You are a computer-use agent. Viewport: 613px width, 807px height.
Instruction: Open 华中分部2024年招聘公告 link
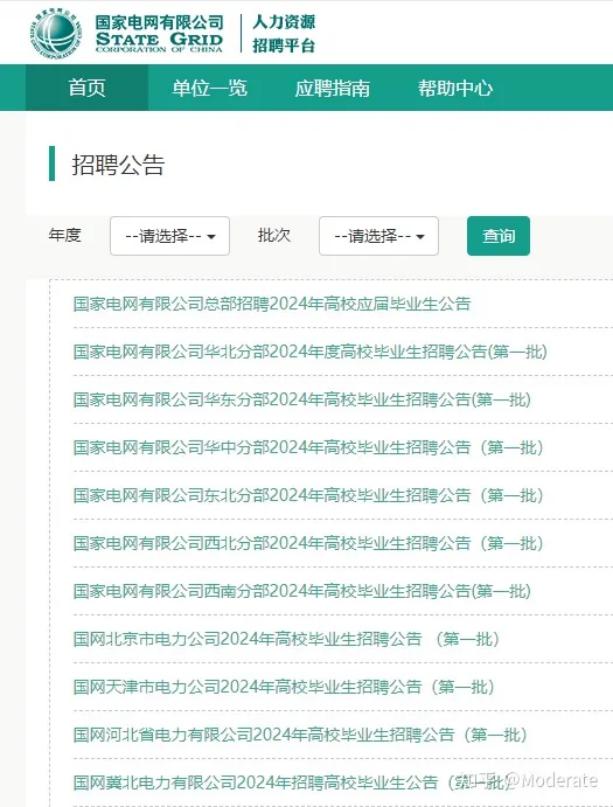[308, 447]
